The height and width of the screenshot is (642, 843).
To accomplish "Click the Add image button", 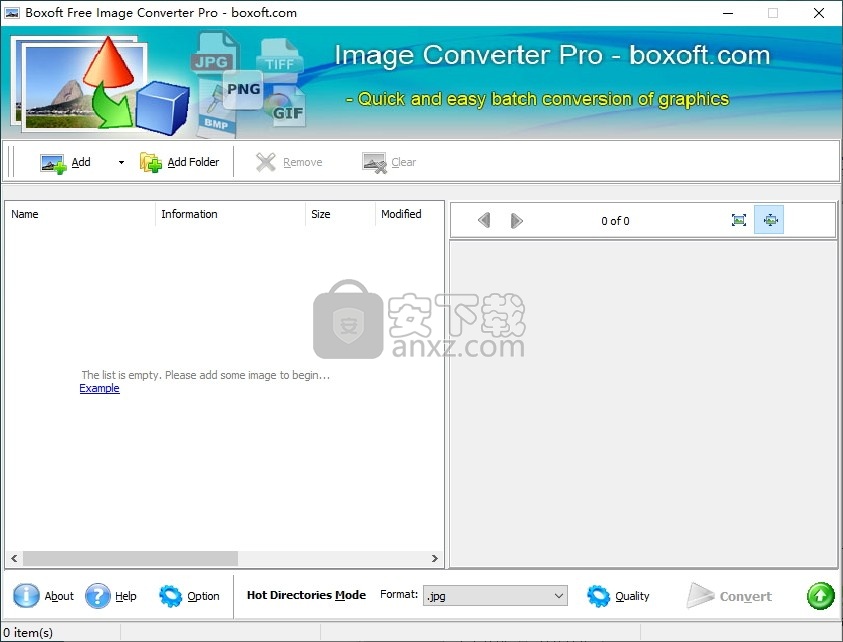I will (x=66, y=162).
